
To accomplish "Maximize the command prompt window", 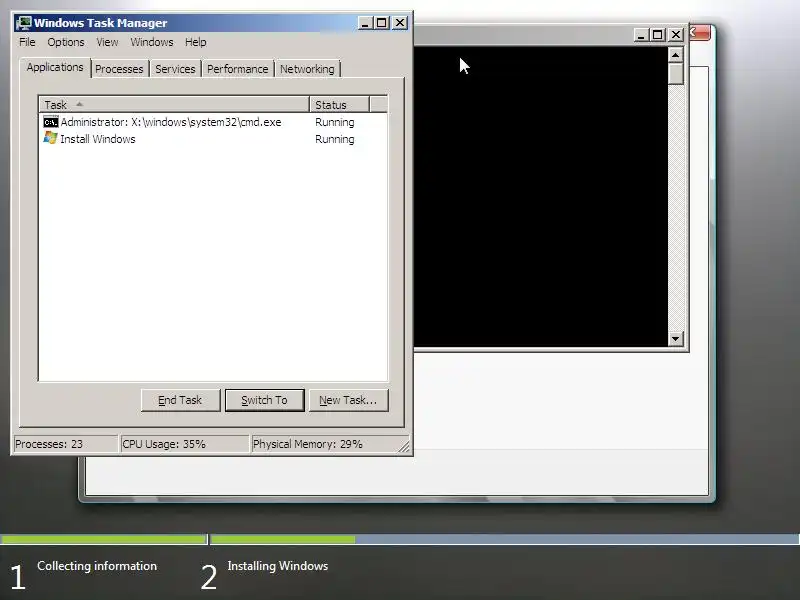I will pos(658,35).
